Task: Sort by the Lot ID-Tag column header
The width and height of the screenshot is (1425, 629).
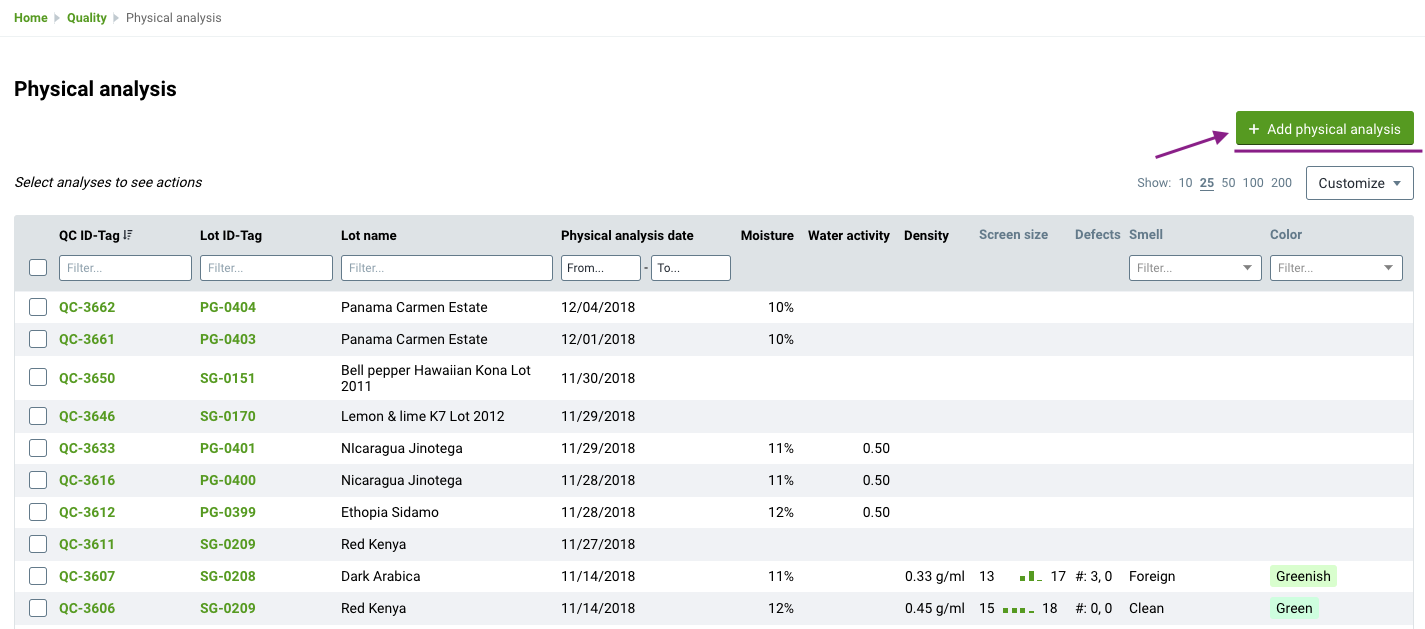Action: tap(231, 236)
